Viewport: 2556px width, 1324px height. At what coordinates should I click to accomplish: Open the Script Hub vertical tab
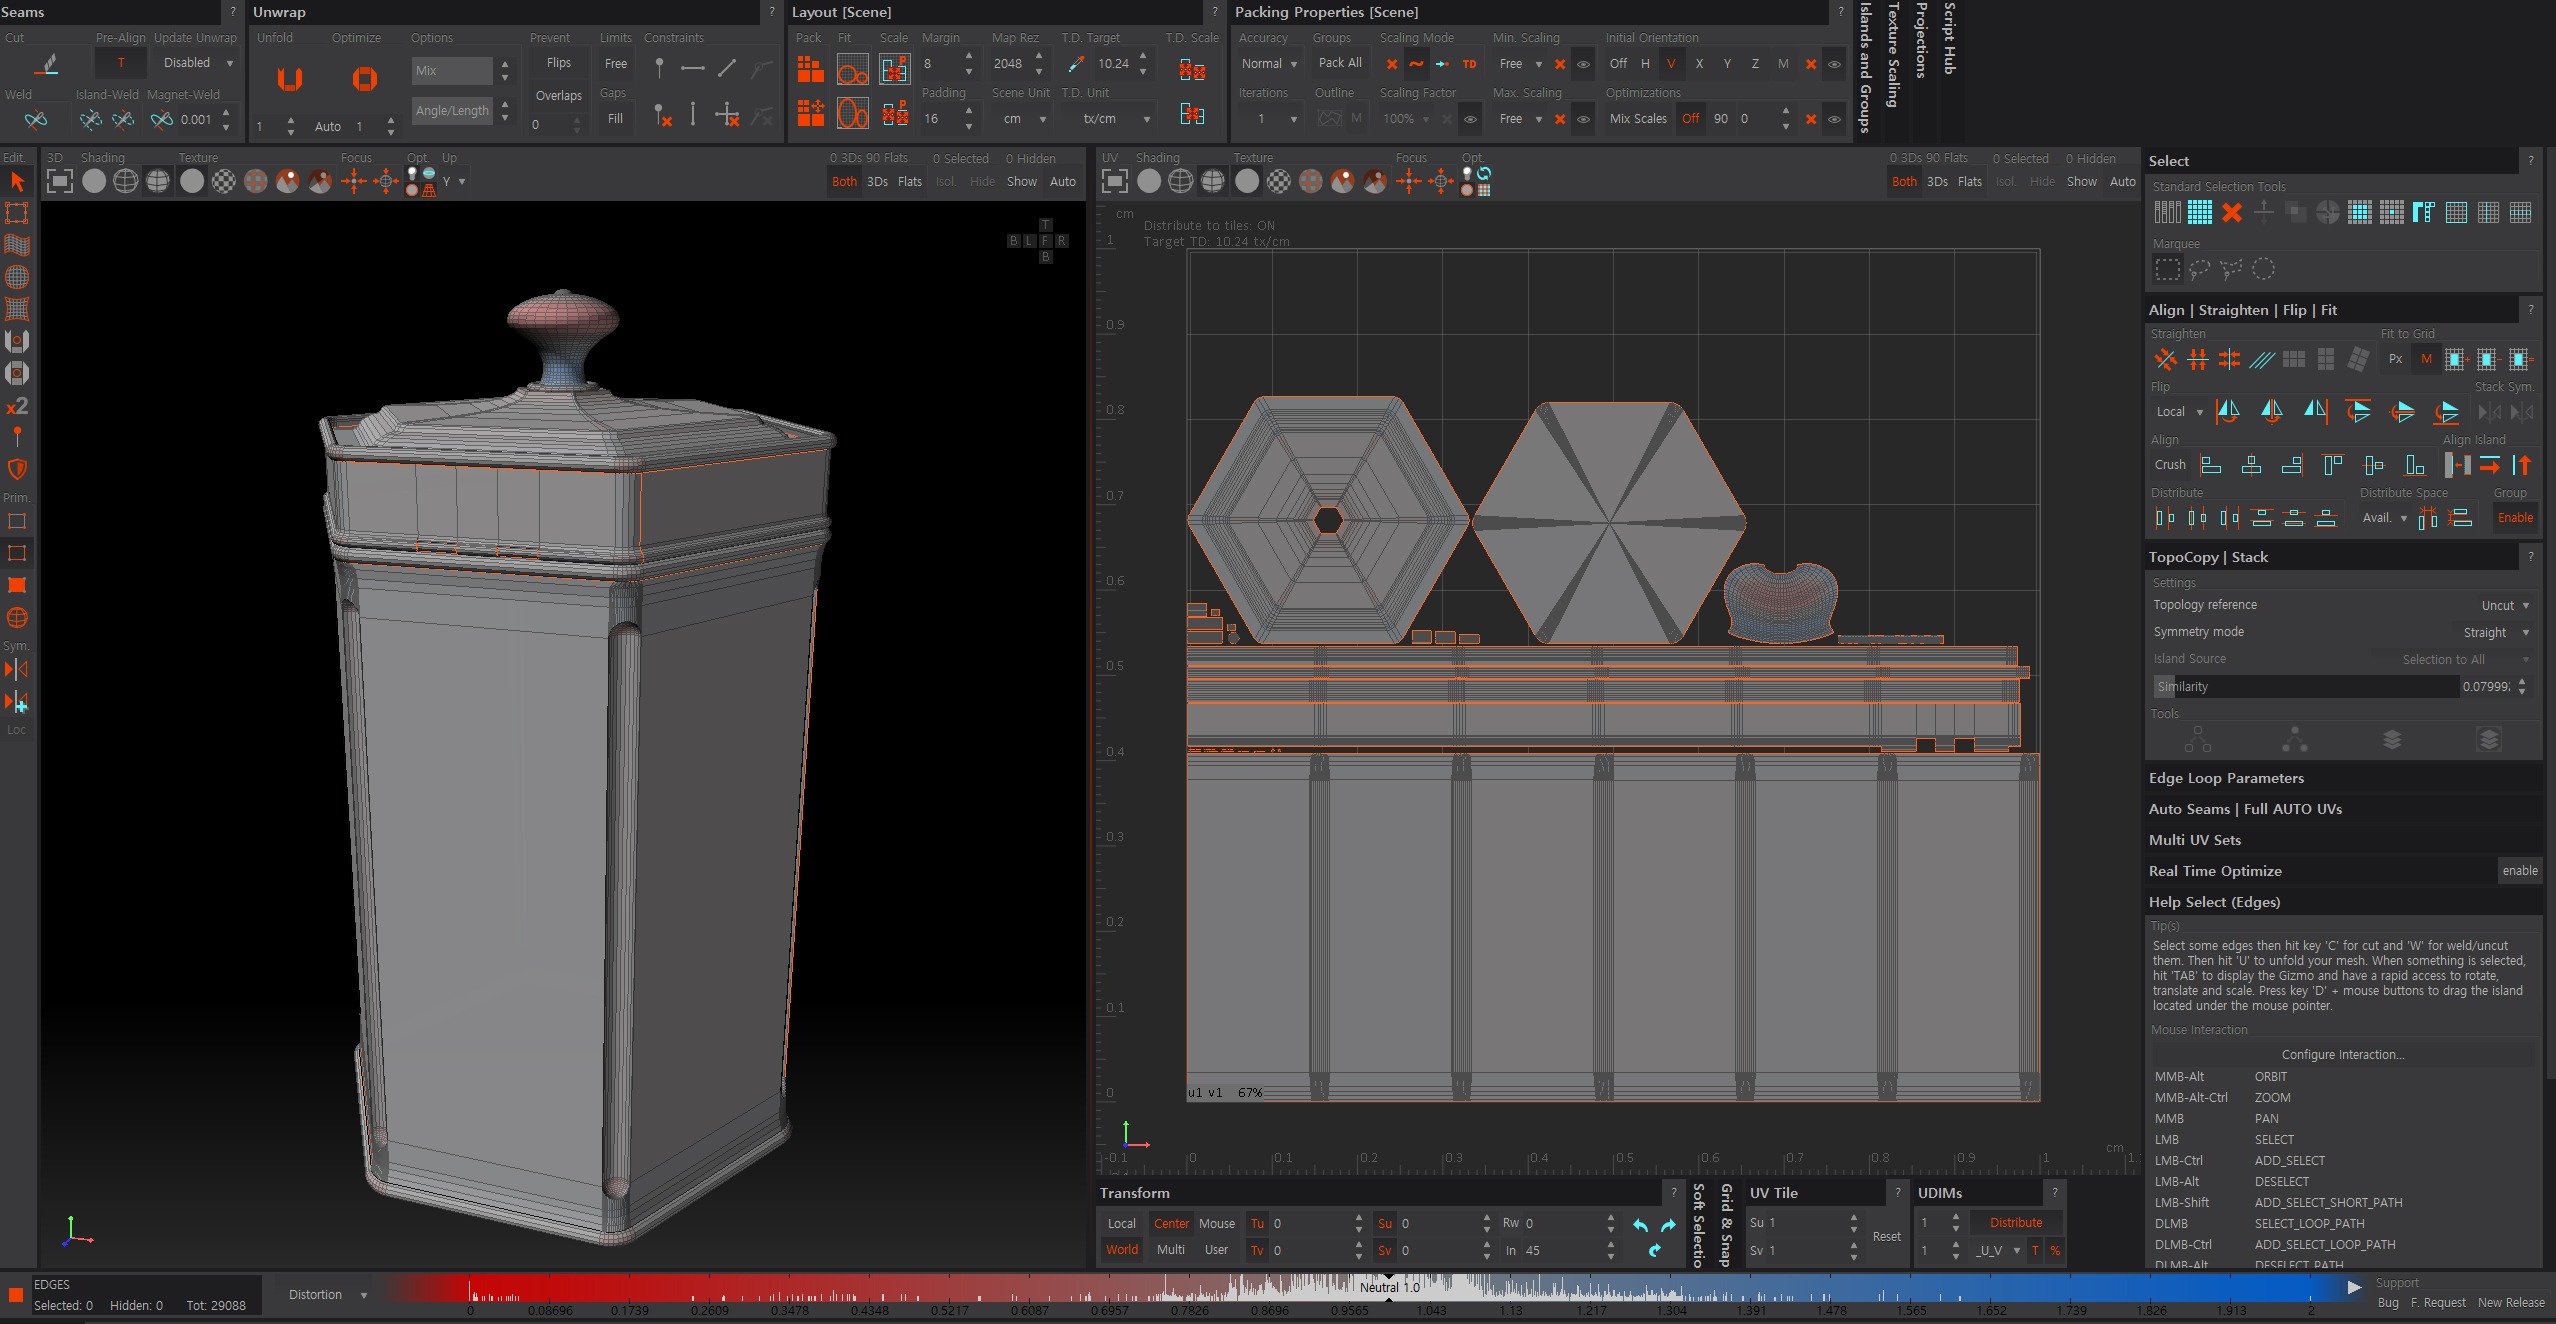pyautogui.click(x=1949, y=38)
